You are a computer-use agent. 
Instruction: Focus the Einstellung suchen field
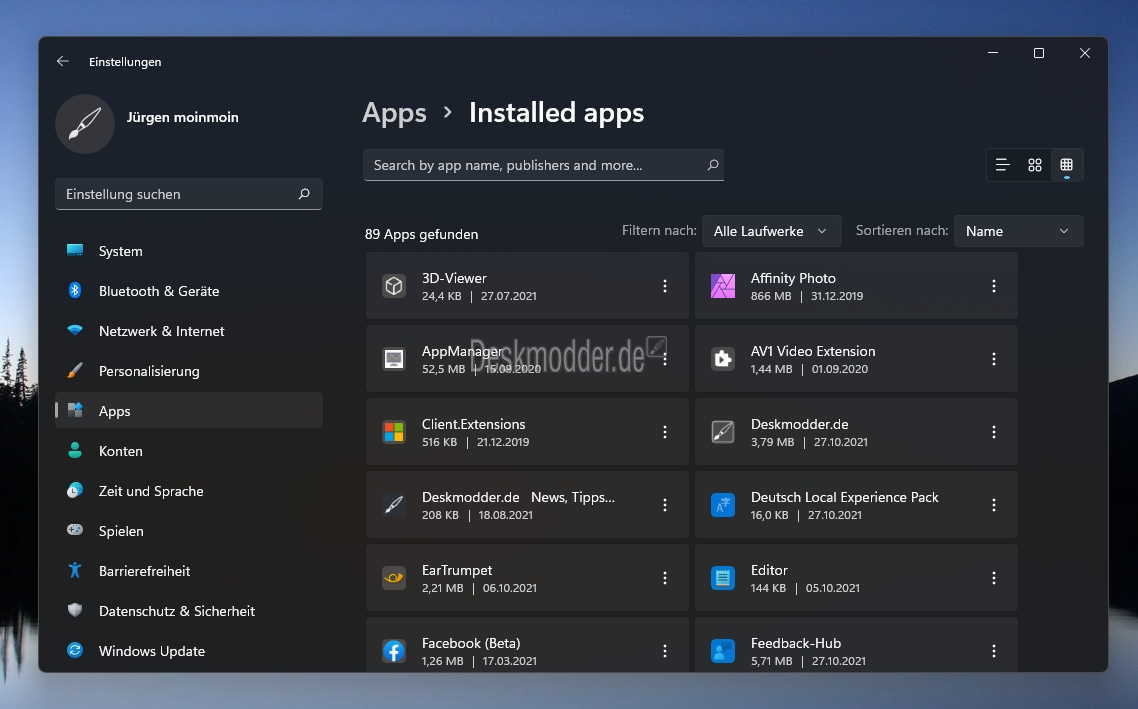[x=189, y=194]
